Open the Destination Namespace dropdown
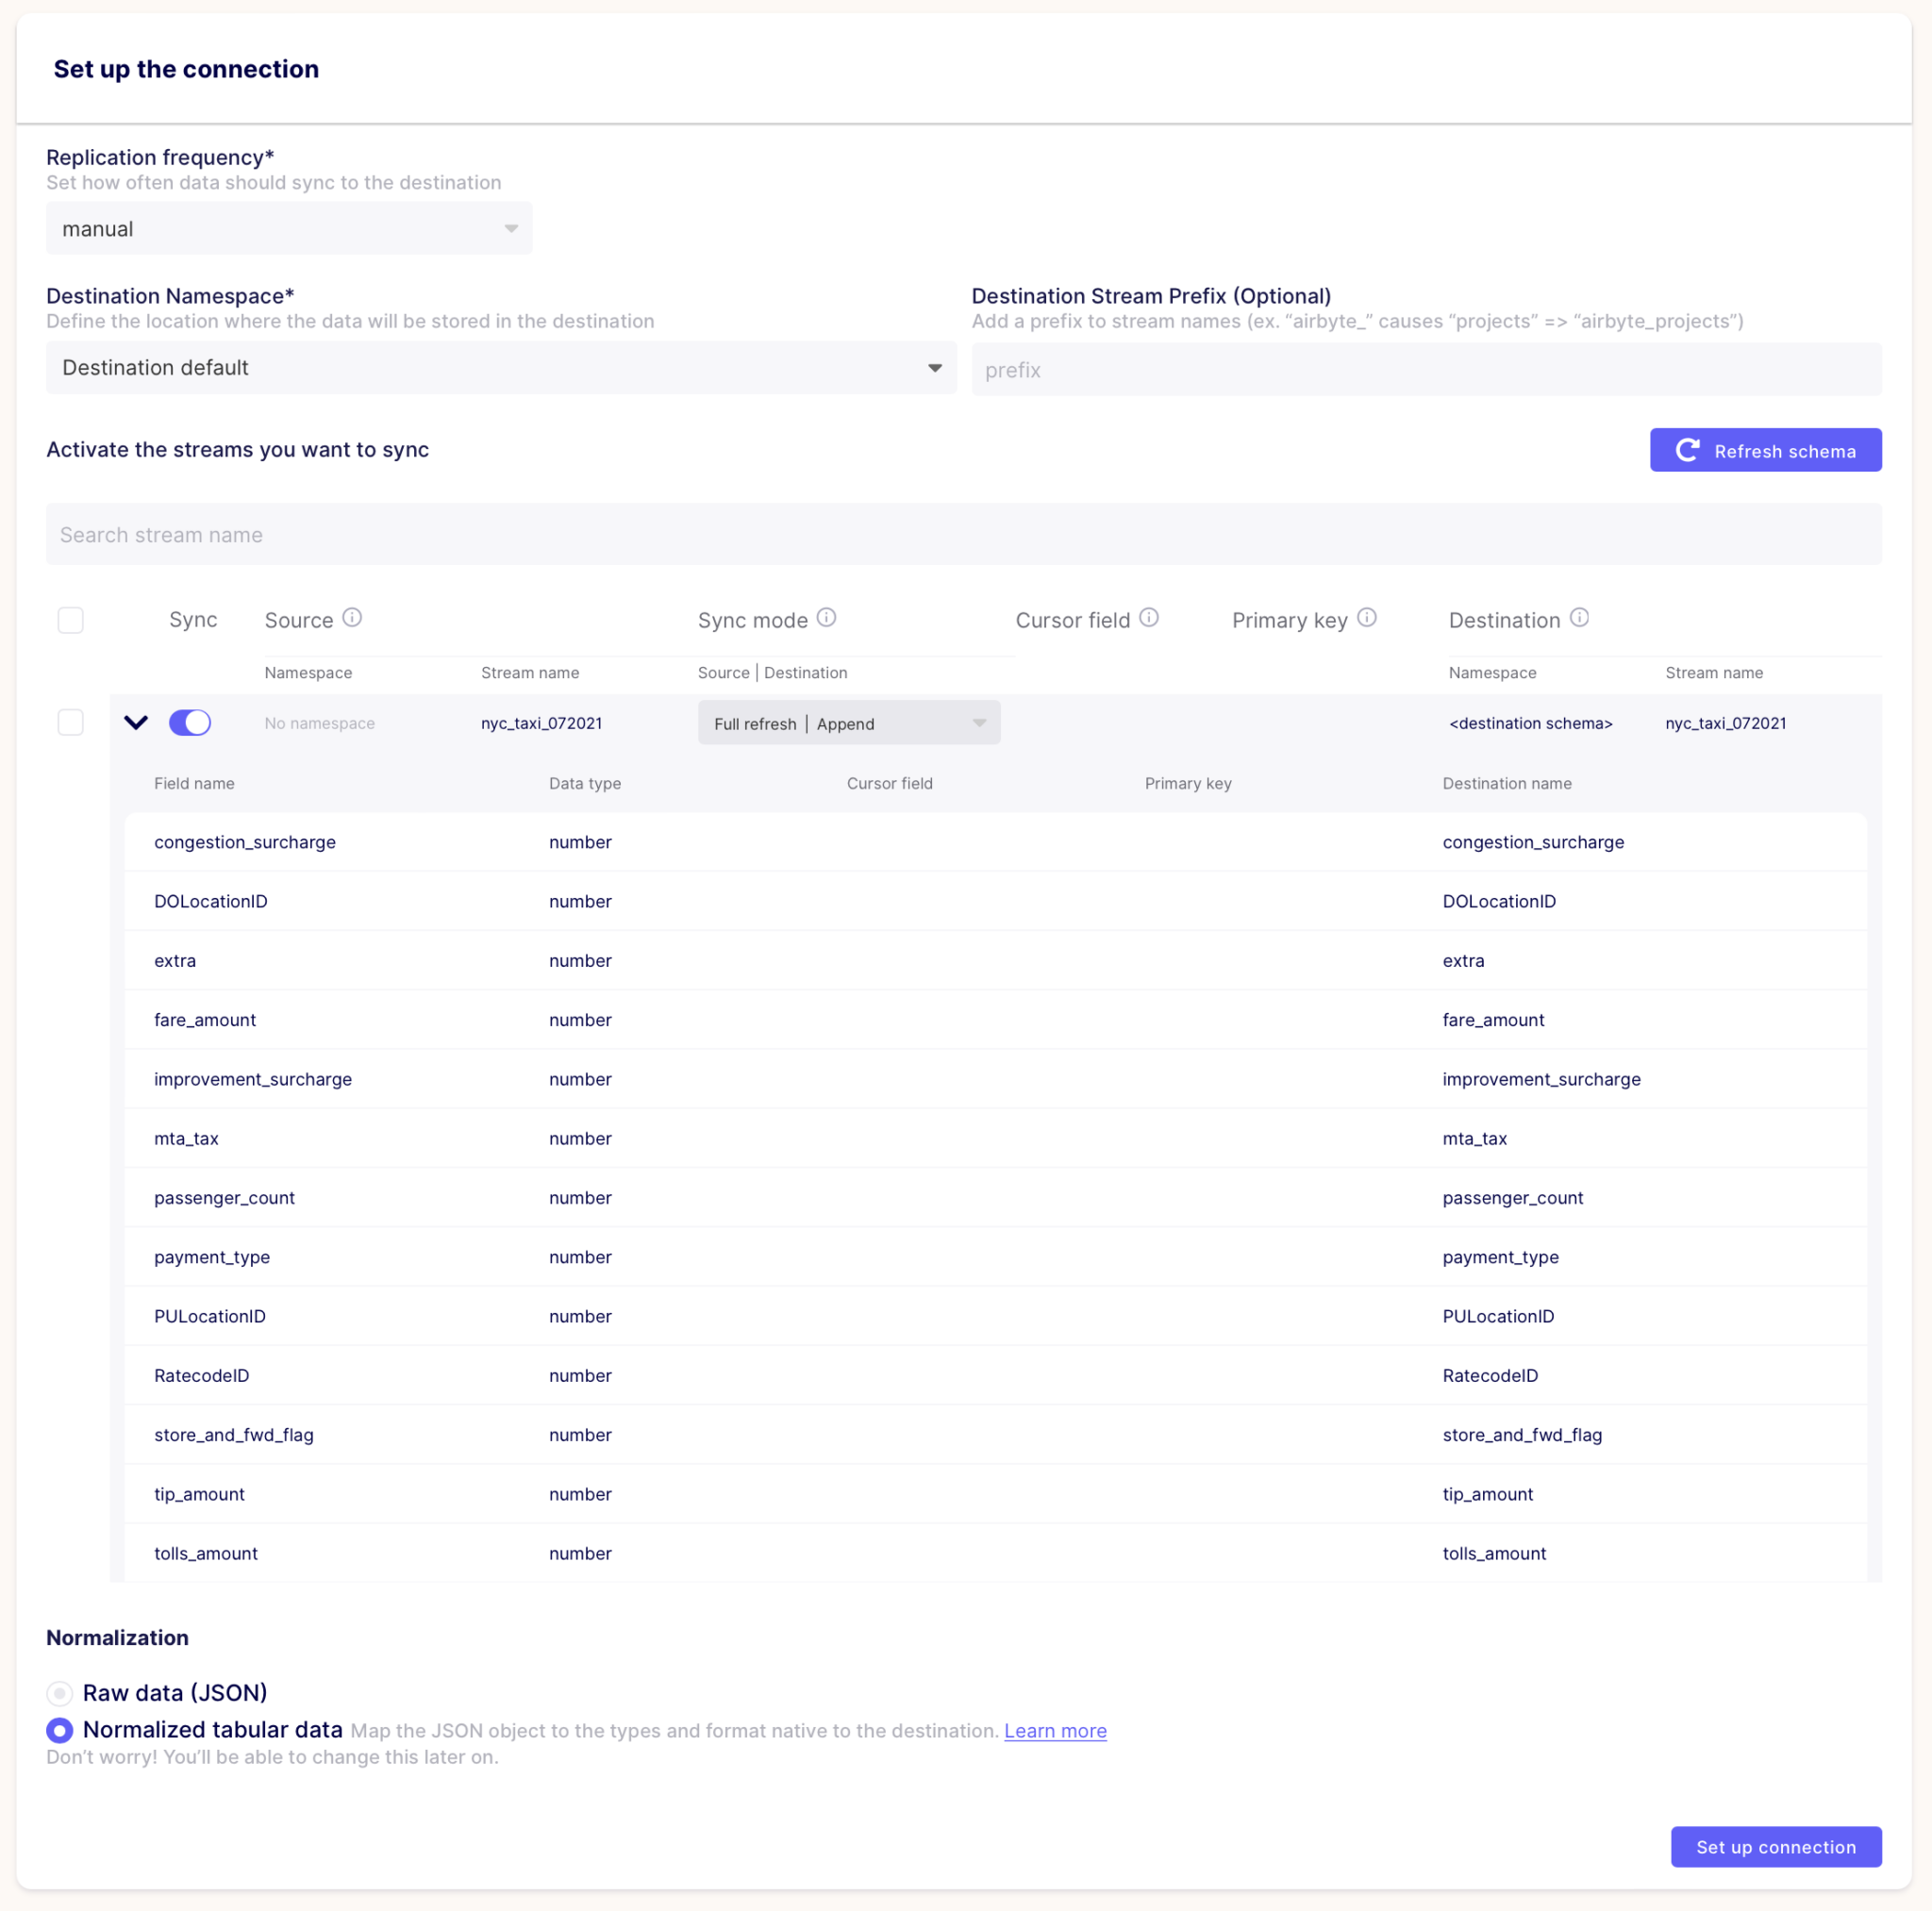The image size is (1932, 1911). click(501, 367)
